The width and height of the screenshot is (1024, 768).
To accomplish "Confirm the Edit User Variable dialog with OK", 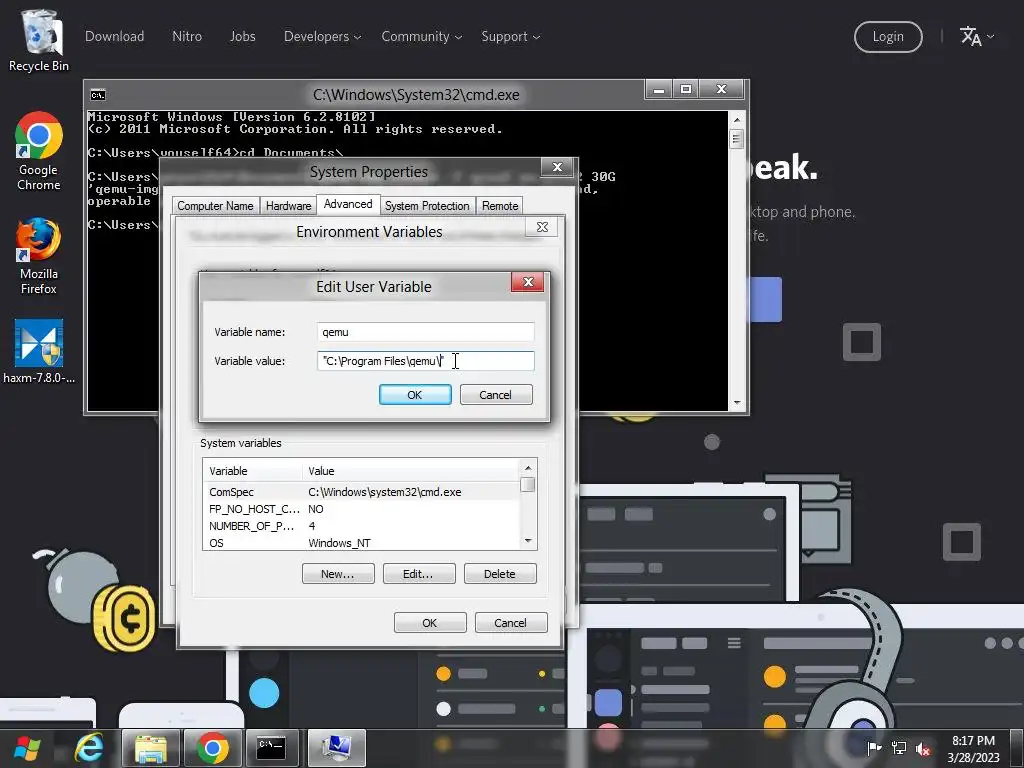I will [415, 394].
